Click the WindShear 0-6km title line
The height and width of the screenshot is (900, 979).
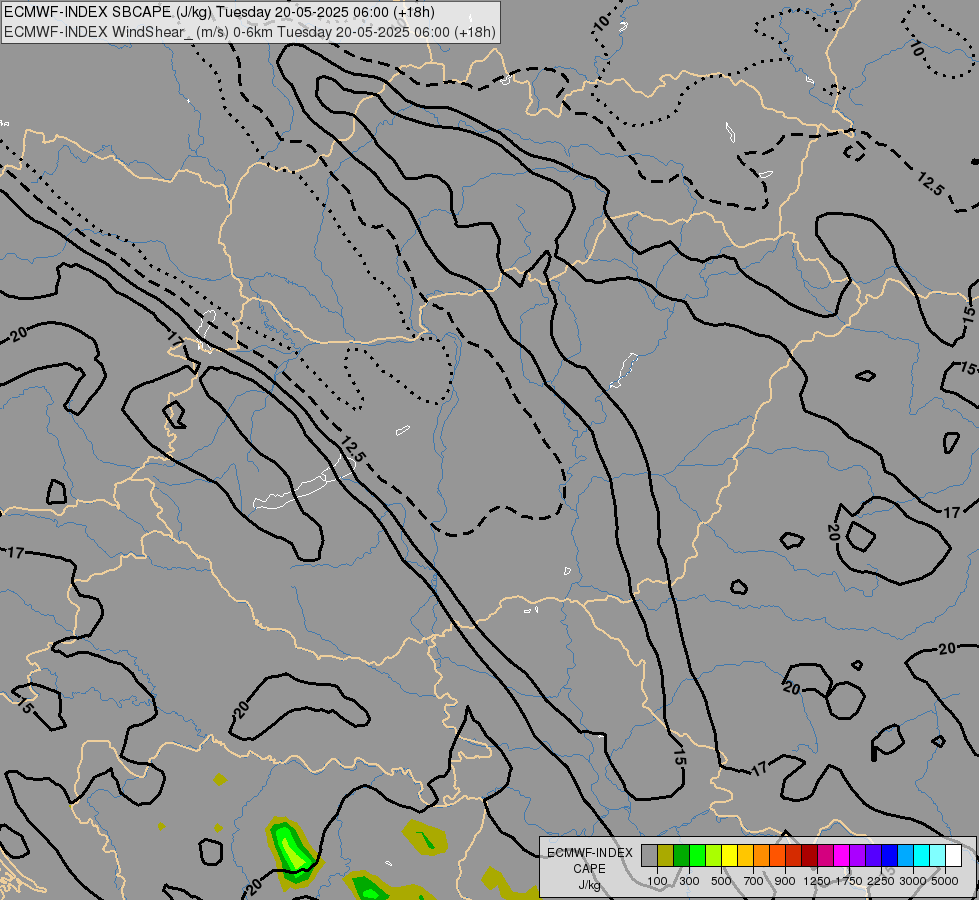tap(250, 32)
